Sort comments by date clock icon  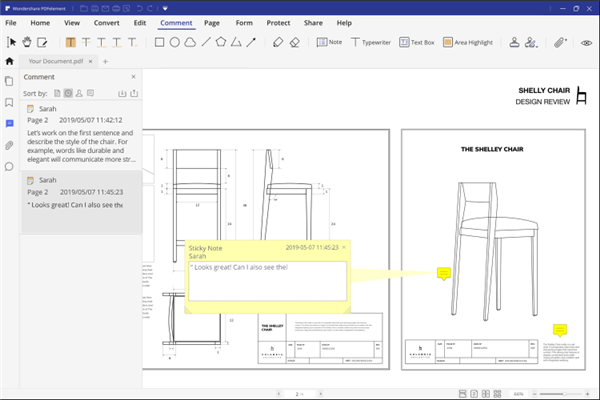click(68, 93)
